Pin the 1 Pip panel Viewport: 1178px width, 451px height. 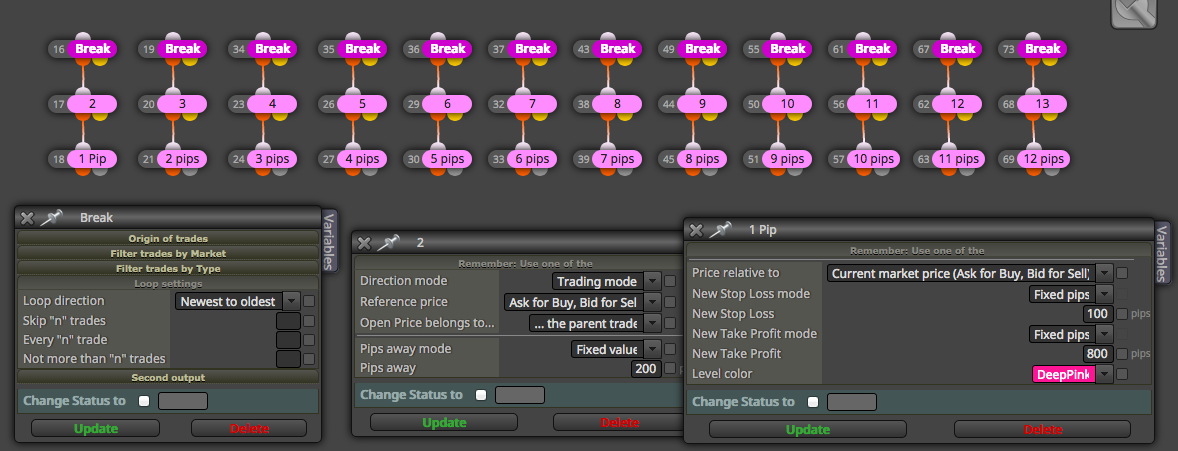pos(720,230)
